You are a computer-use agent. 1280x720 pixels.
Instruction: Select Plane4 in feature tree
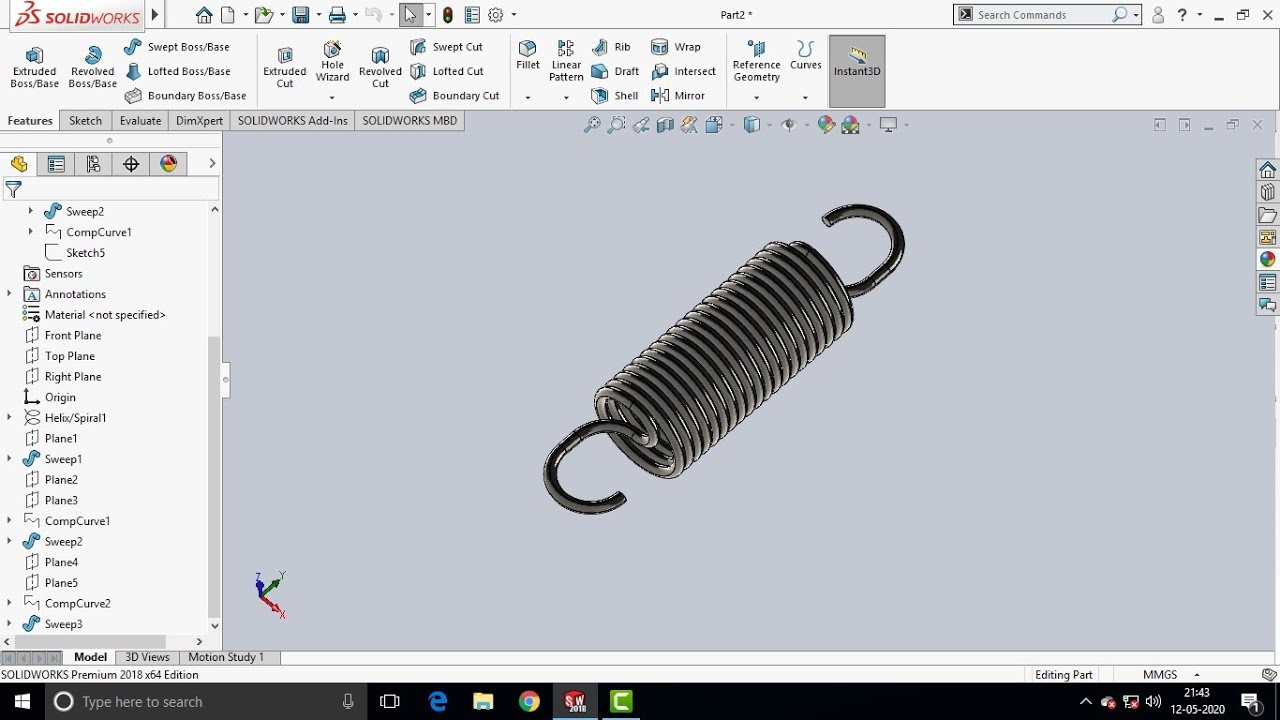click(x=50, y=562)
